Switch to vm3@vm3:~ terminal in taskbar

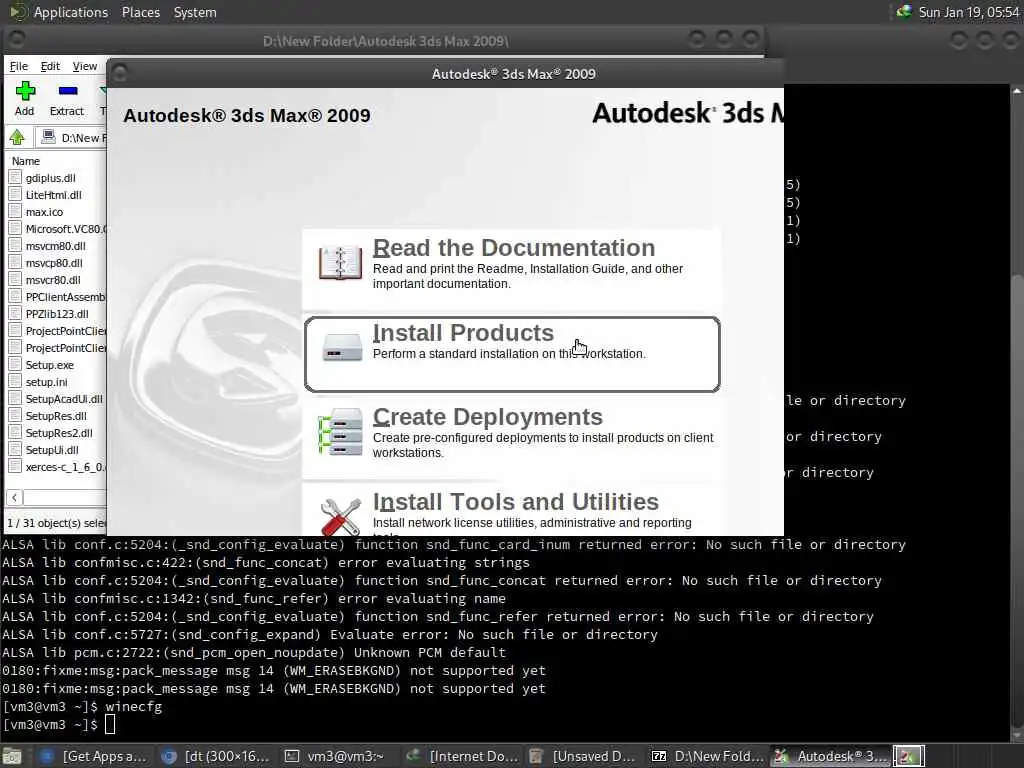336,756
